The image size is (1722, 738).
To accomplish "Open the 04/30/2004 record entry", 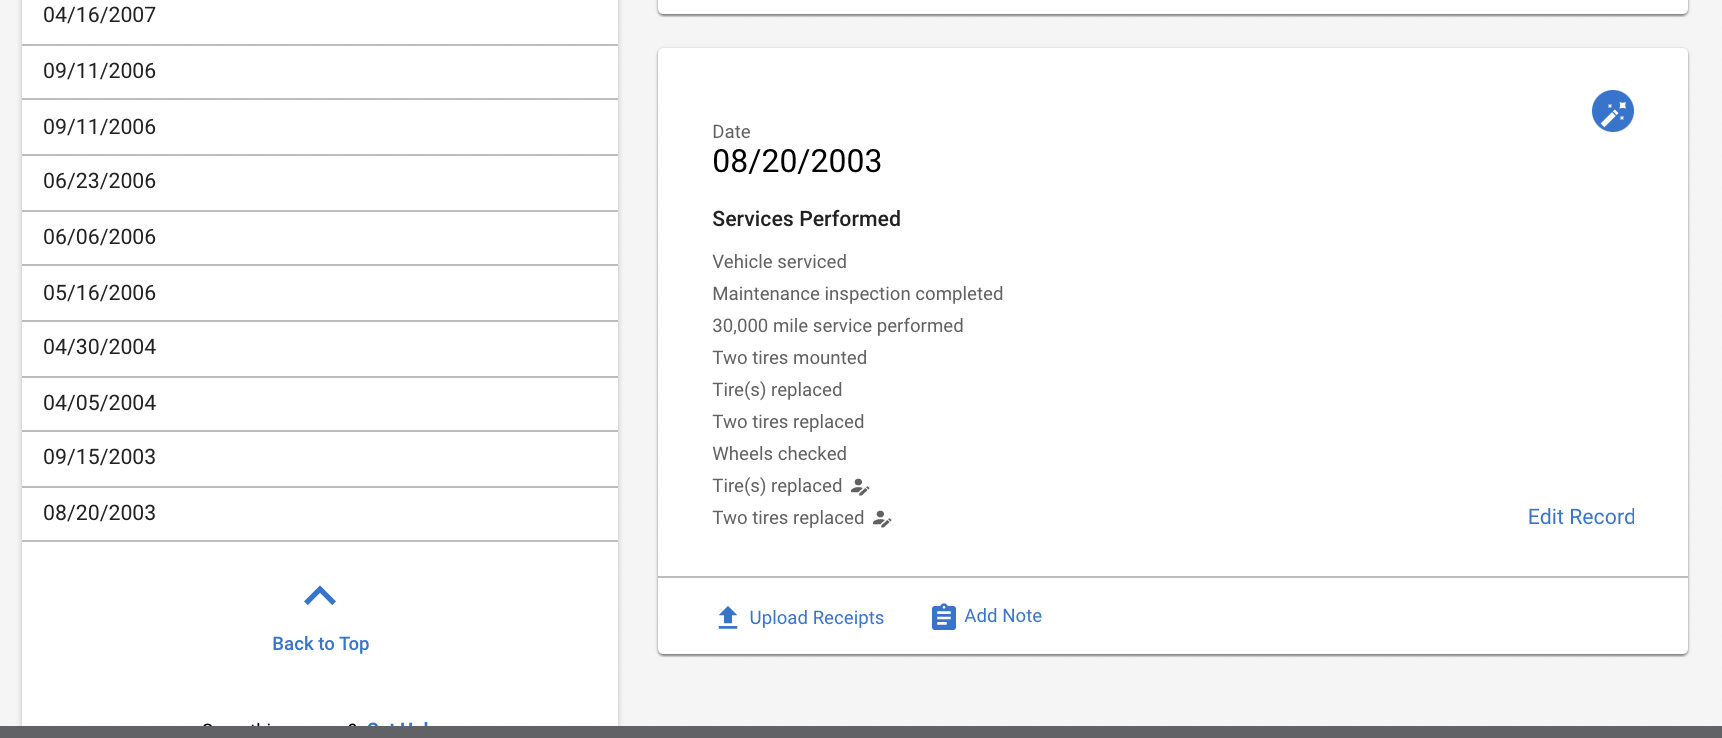I will [320, 348].
